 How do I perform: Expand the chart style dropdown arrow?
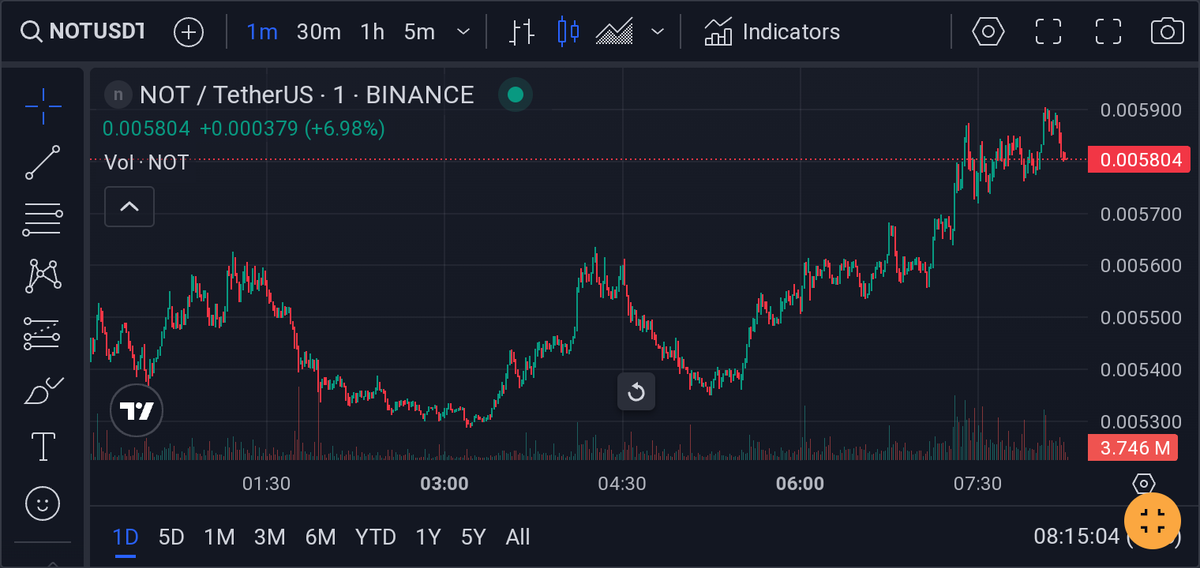[x=657, y=31]
